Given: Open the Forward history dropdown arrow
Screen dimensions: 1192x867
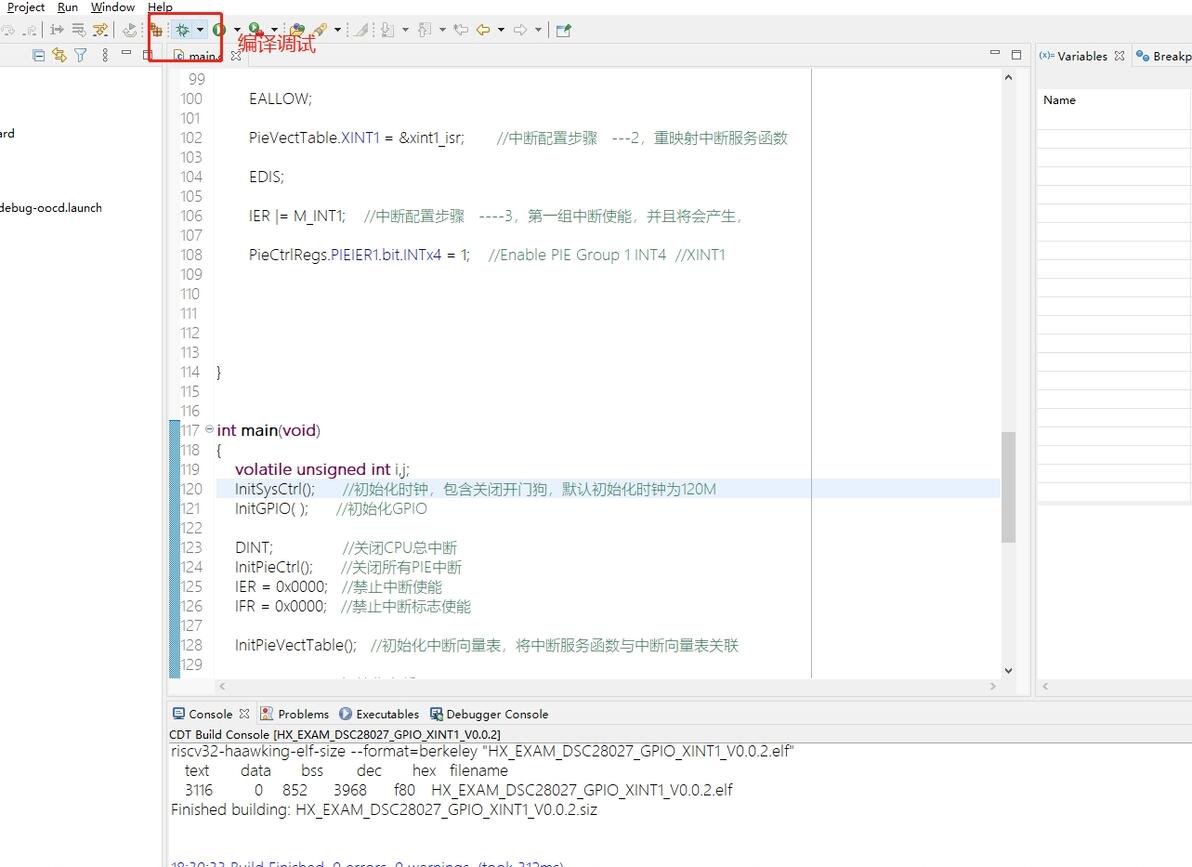Looking at the screenshot, I should pos(538,30).
